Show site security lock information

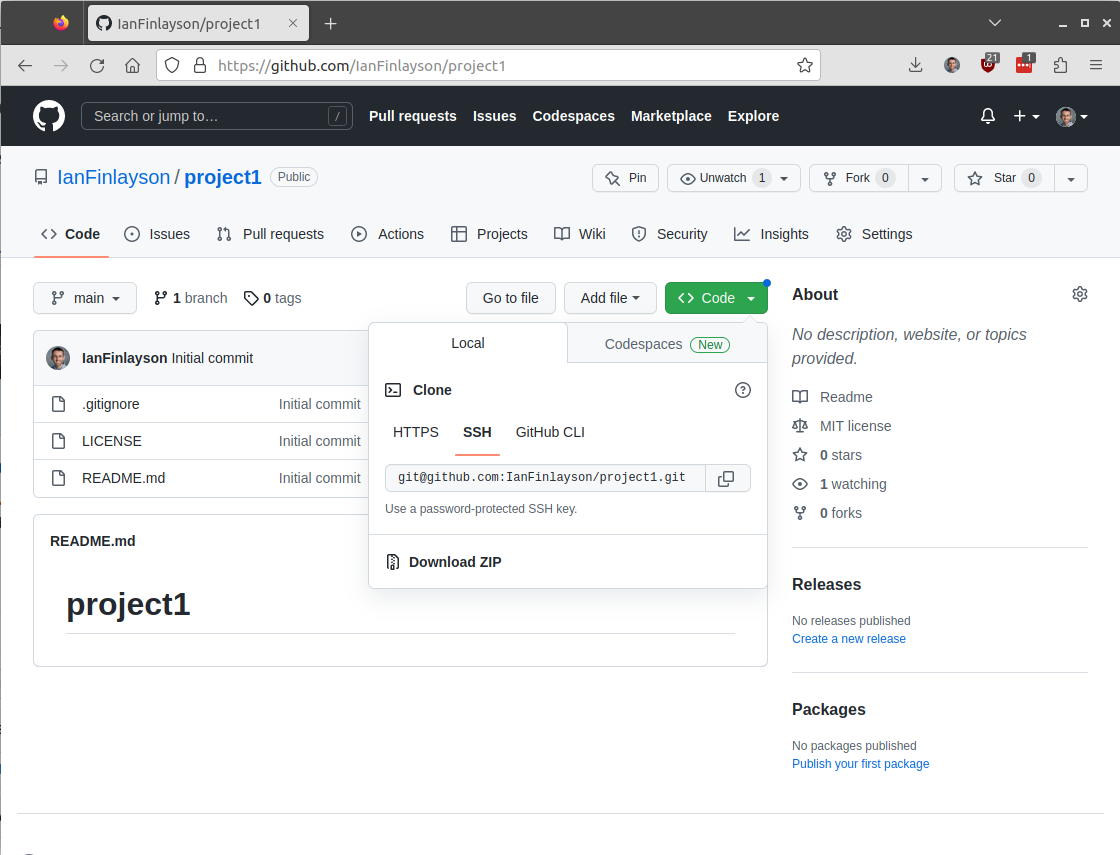(x=200, y=66)
